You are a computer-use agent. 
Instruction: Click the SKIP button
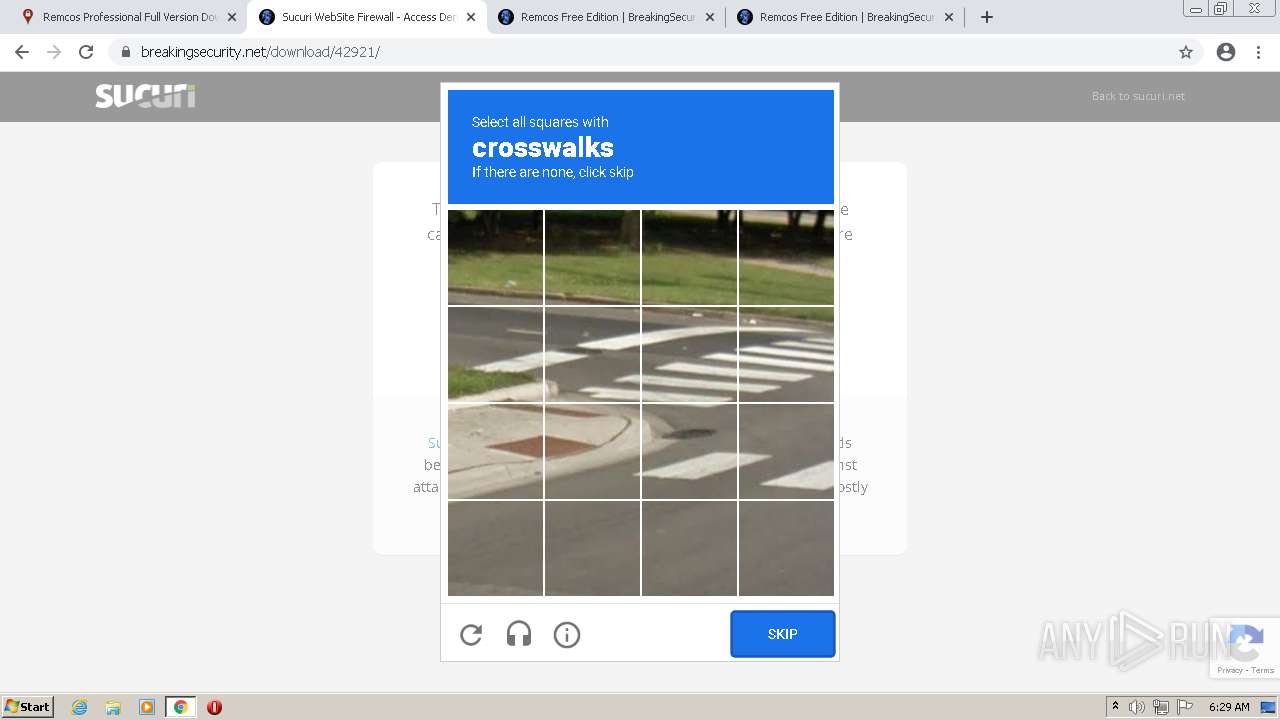point(782,634)
